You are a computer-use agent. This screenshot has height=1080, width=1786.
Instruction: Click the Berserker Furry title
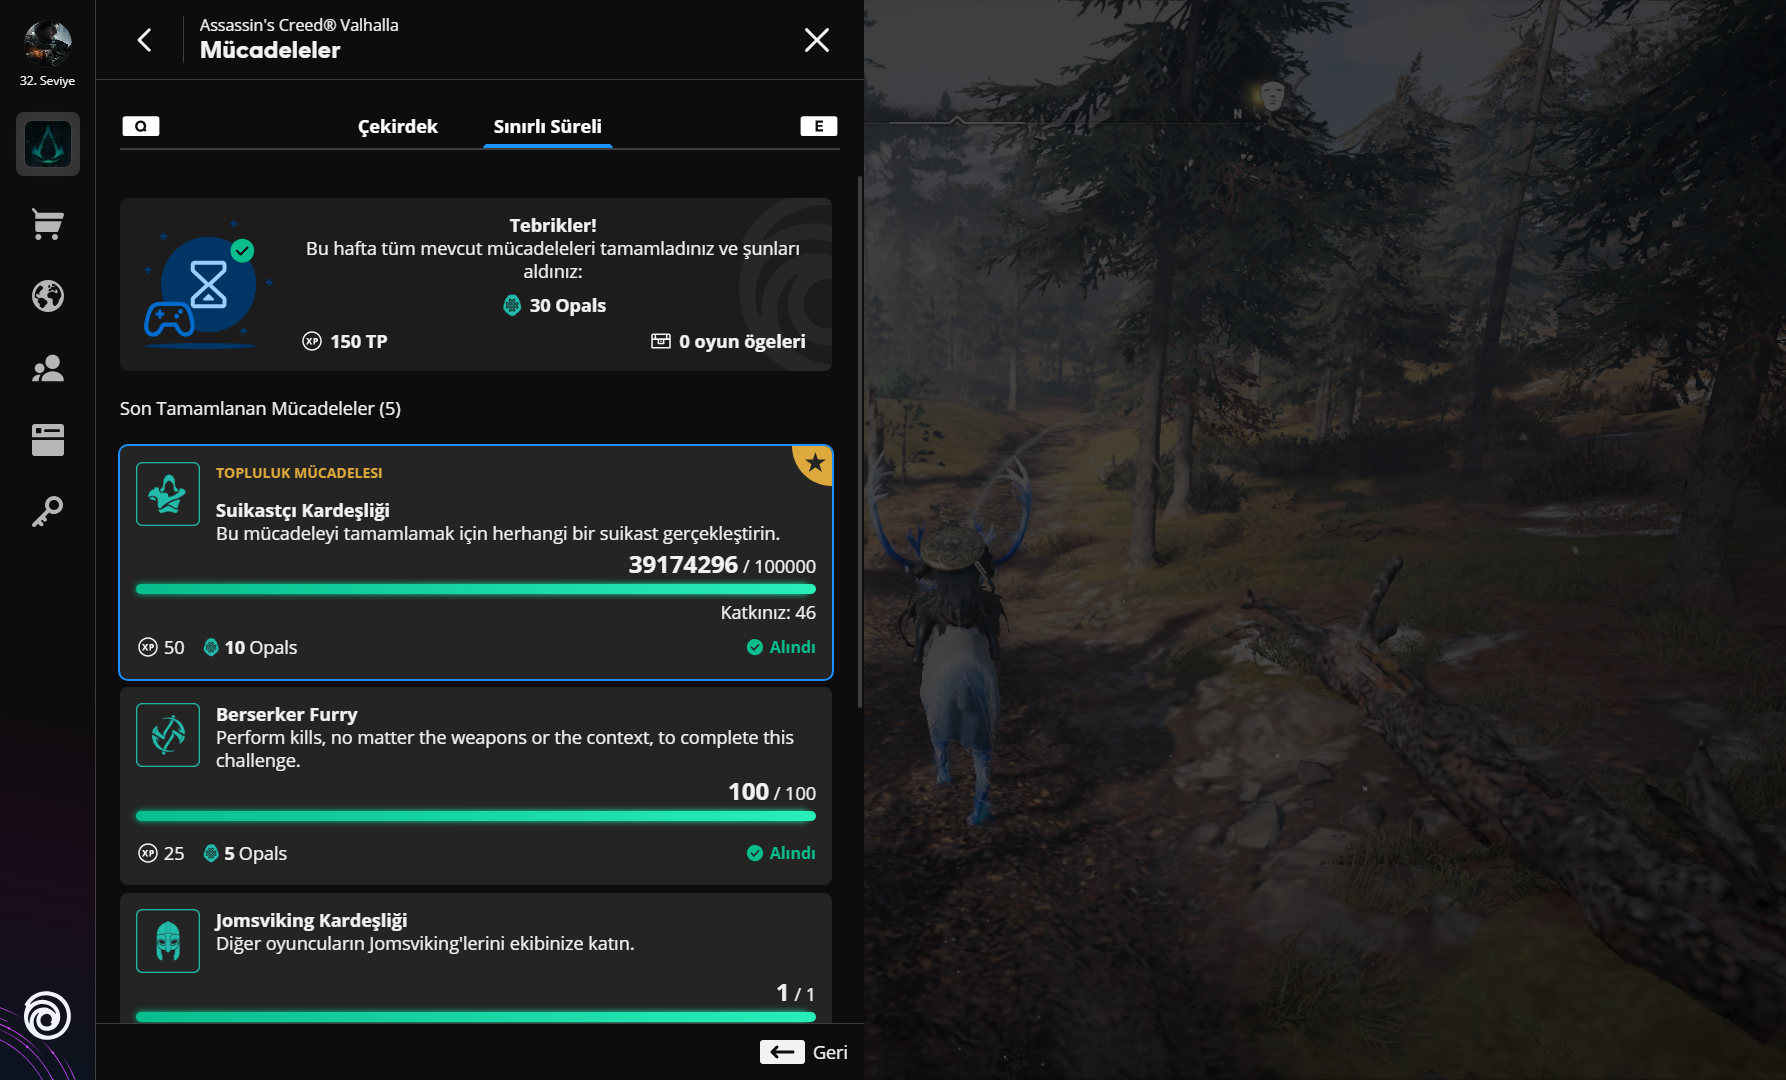click(286, 714)
